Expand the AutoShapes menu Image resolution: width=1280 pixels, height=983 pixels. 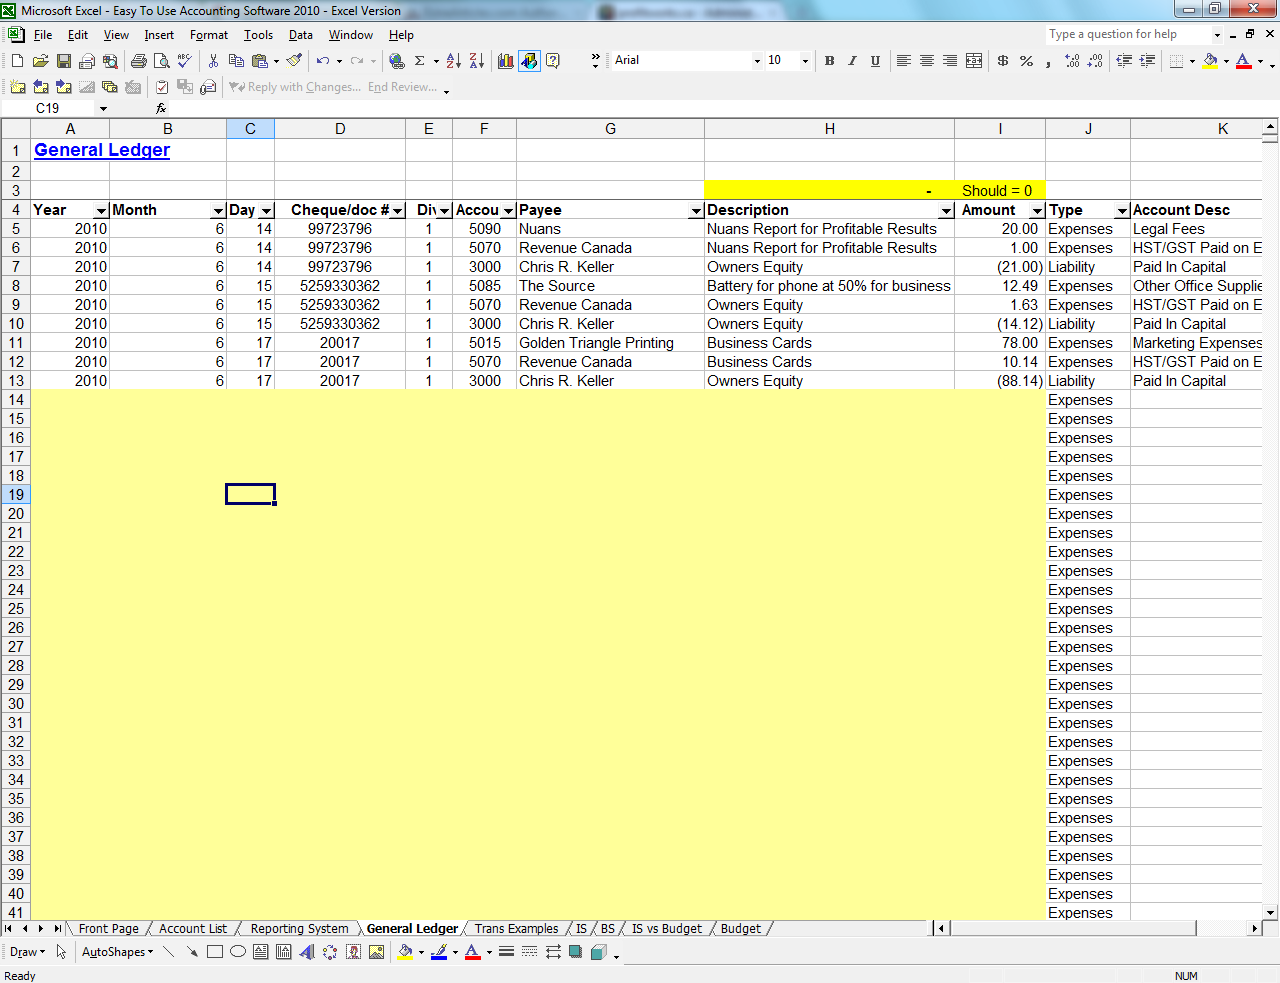coord(113,951)
